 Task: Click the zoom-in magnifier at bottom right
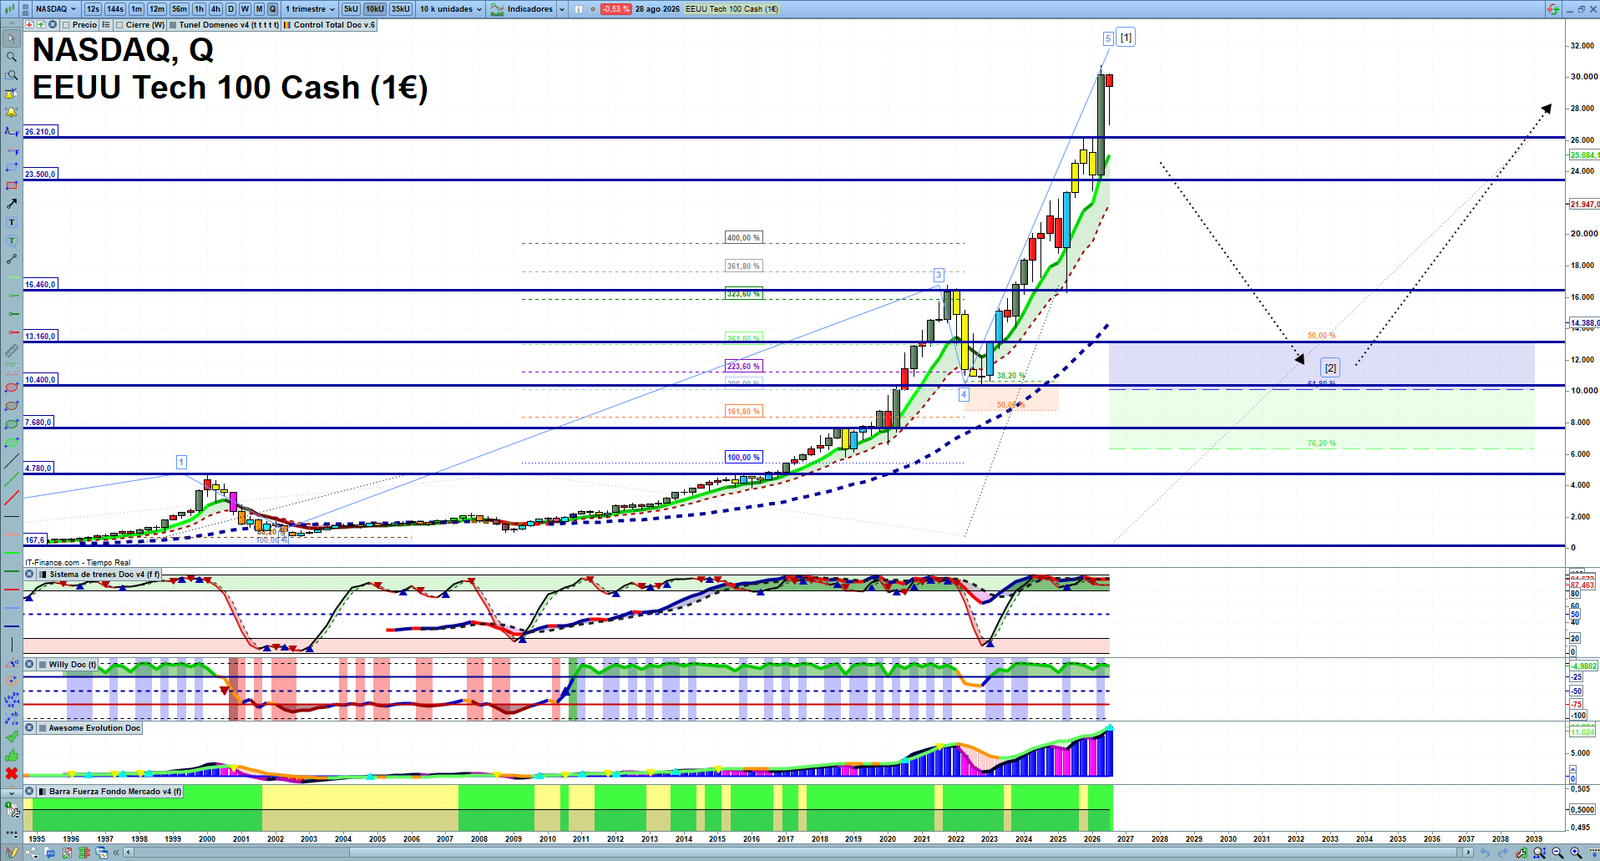(1576, 852)
